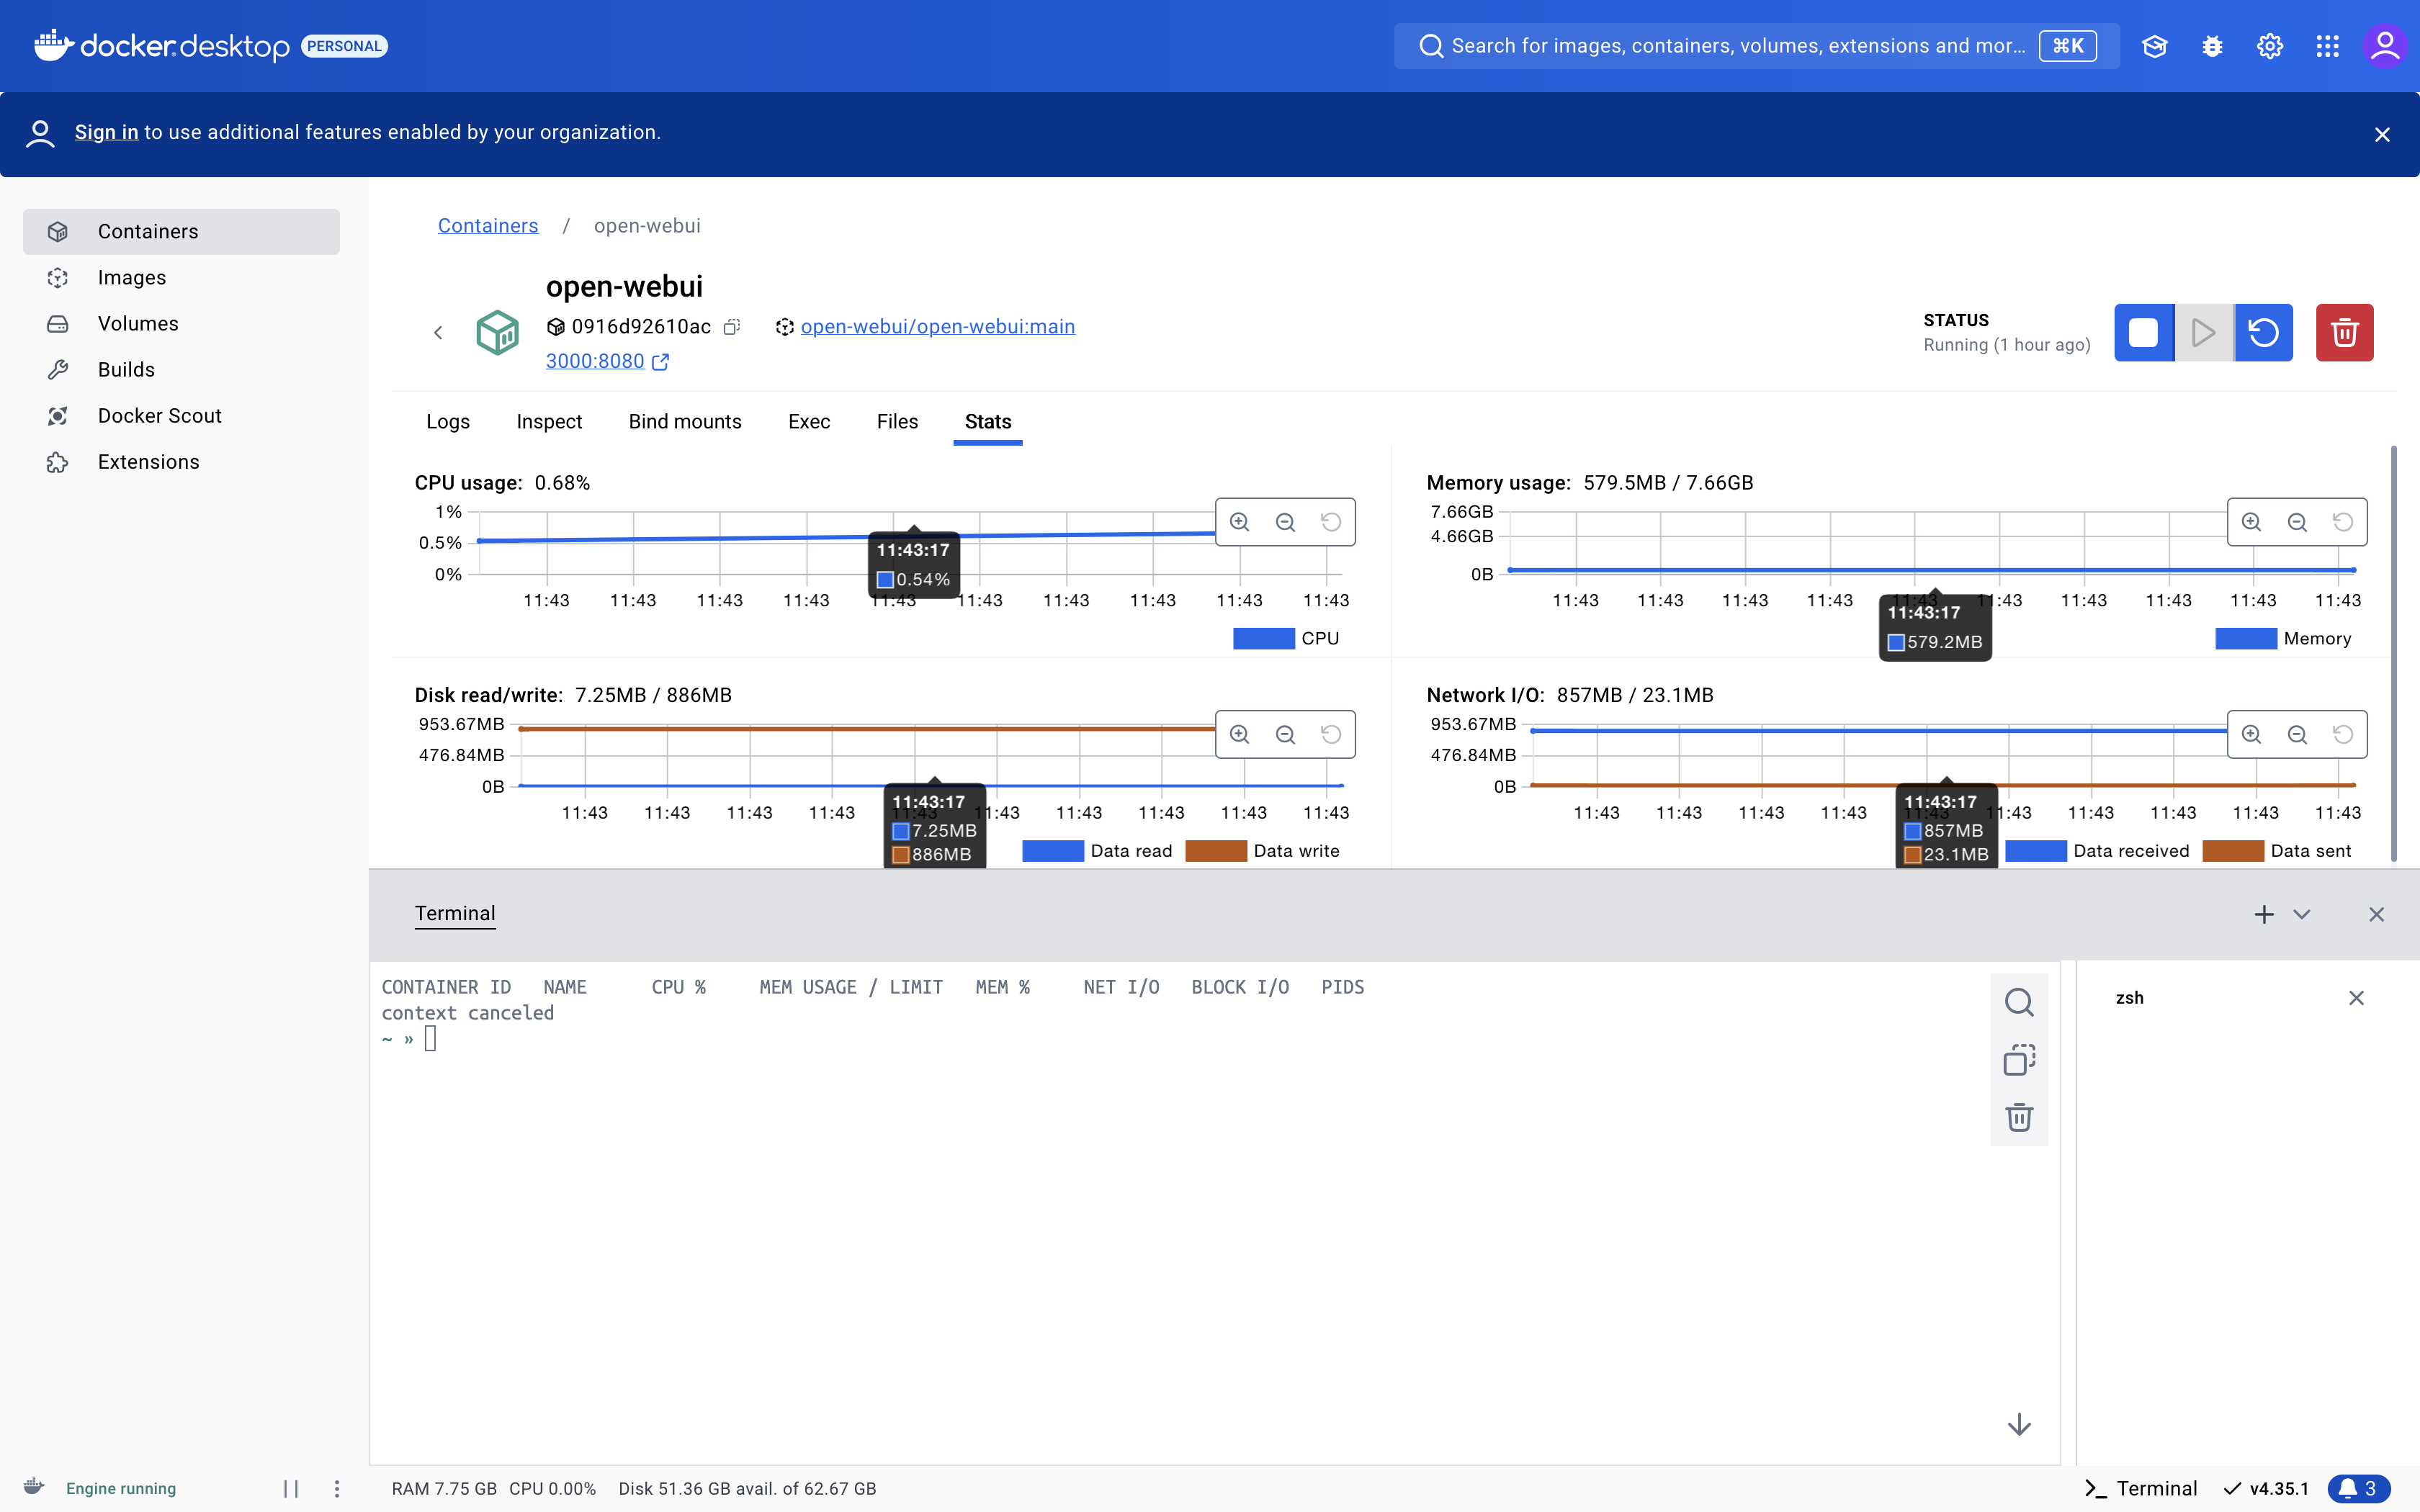Zoom out on the Disk read/write chart
This screenshot has height=1512, width=2420.
pyautogui.click(x=1286, y=735)
